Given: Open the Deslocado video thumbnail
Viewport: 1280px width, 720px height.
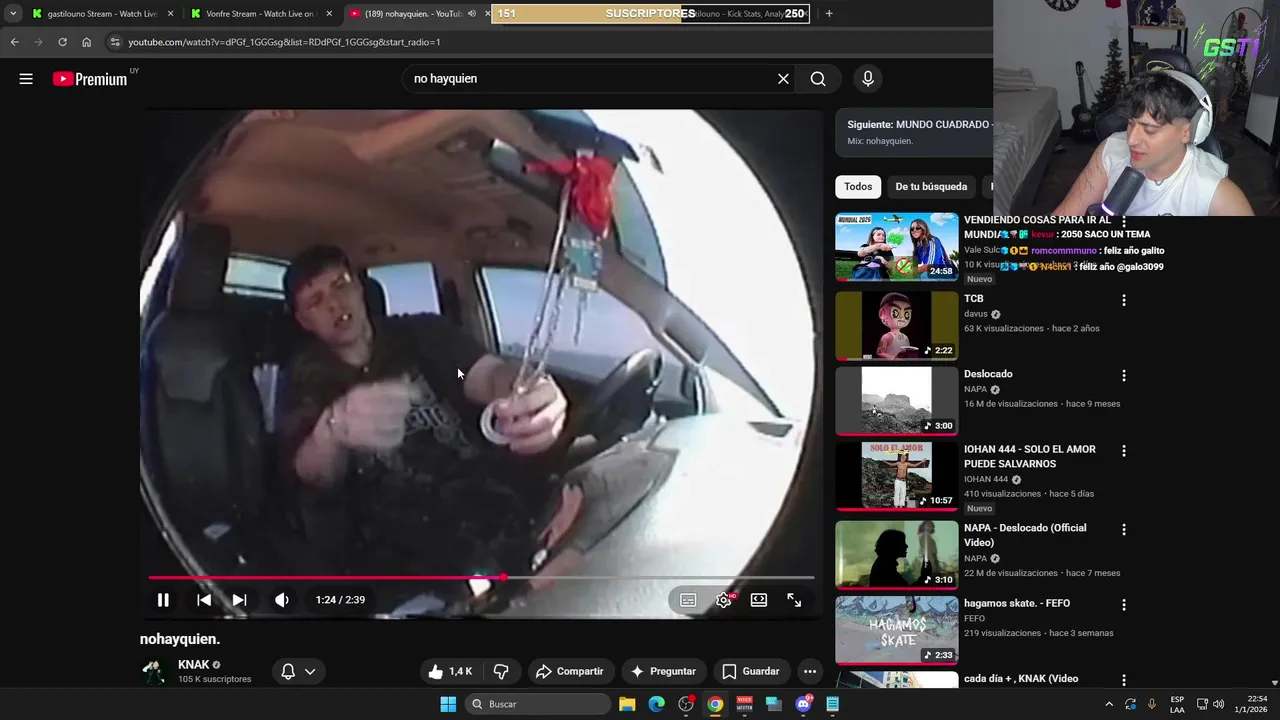Looking at the screenshot, I should tap(897, 400).
